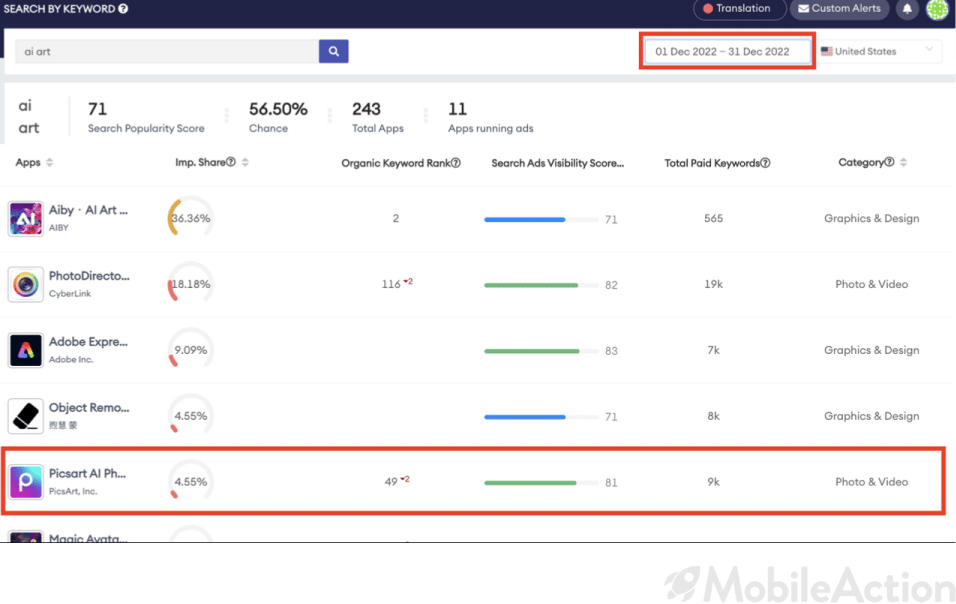Screen dimensions: 956x604
Task: Click the search magnifier button
Action: (x=334, y=51)
